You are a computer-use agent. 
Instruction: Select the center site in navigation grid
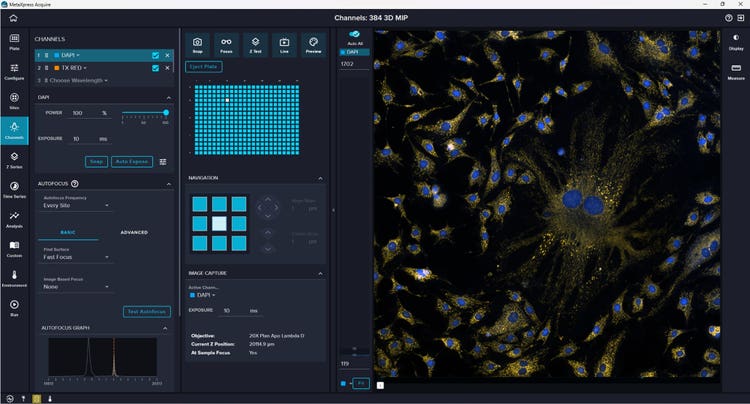[219, 224]
